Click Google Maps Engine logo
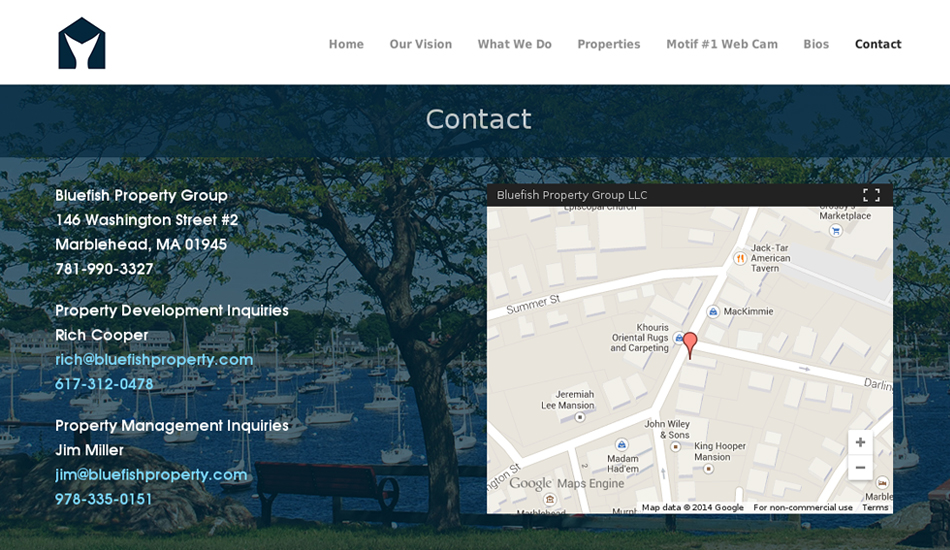This screenshot has width=950, height=550. (x=566, y=483)
